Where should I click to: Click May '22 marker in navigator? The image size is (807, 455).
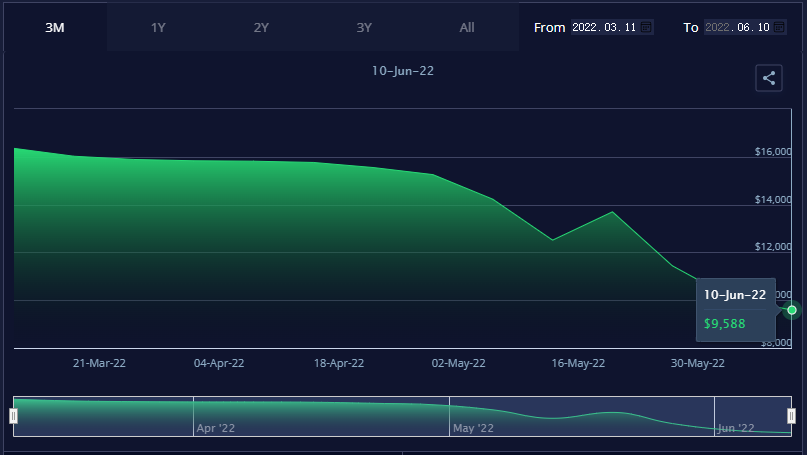click(473, 428)
